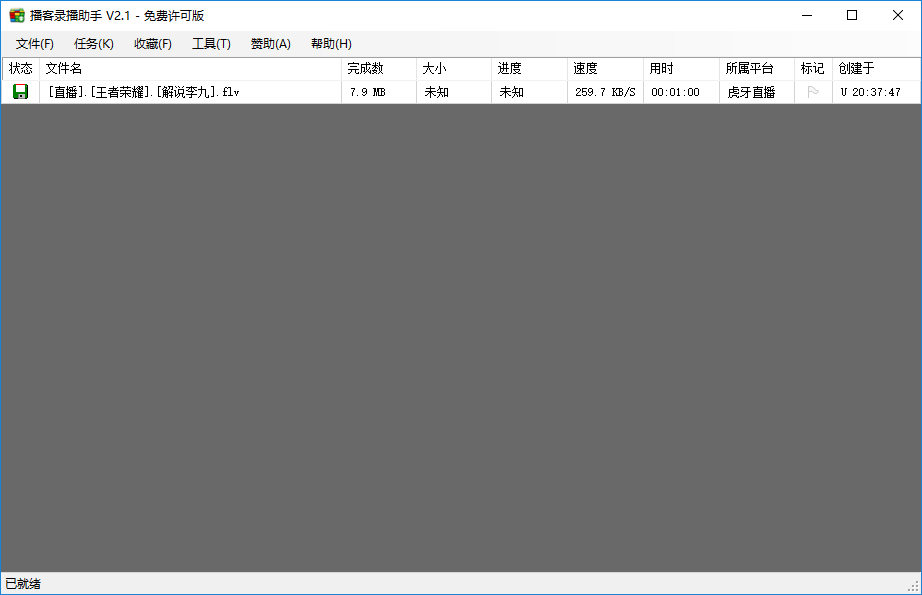The width and height of the screenshot is (922, 595).
Task: Sort by the 状态 column header
Action: [x=21, y=69]
